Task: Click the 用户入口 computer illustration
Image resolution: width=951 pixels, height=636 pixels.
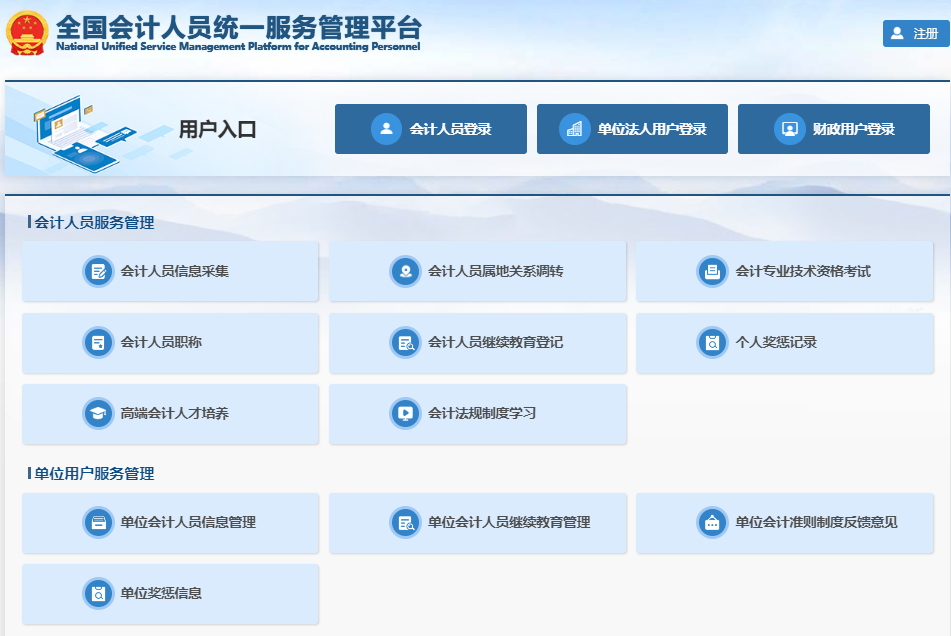Action: point(85,130)
